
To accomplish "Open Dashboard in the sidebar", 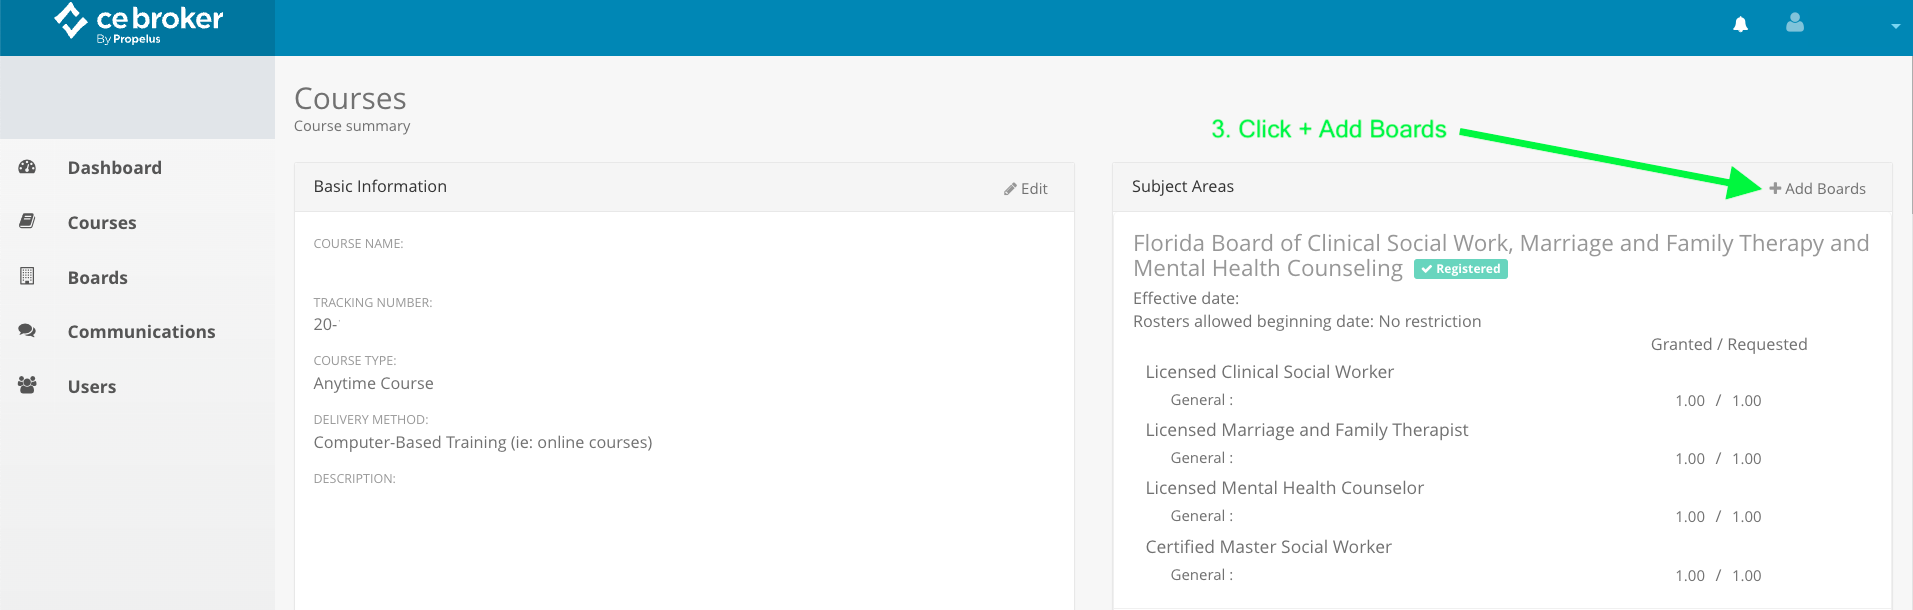I will click(114, 168).
